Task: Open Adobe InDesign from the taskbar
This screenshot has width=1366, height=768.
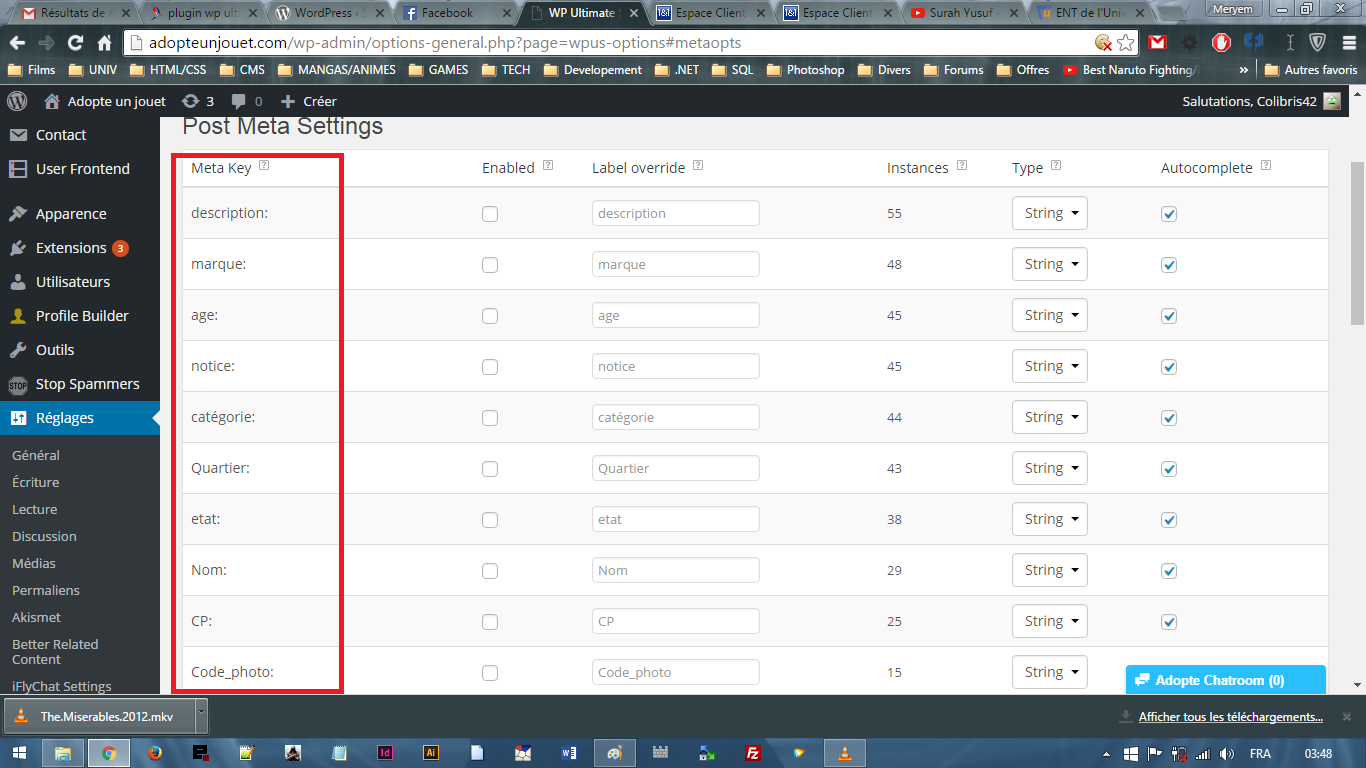Action: [385, 753]
